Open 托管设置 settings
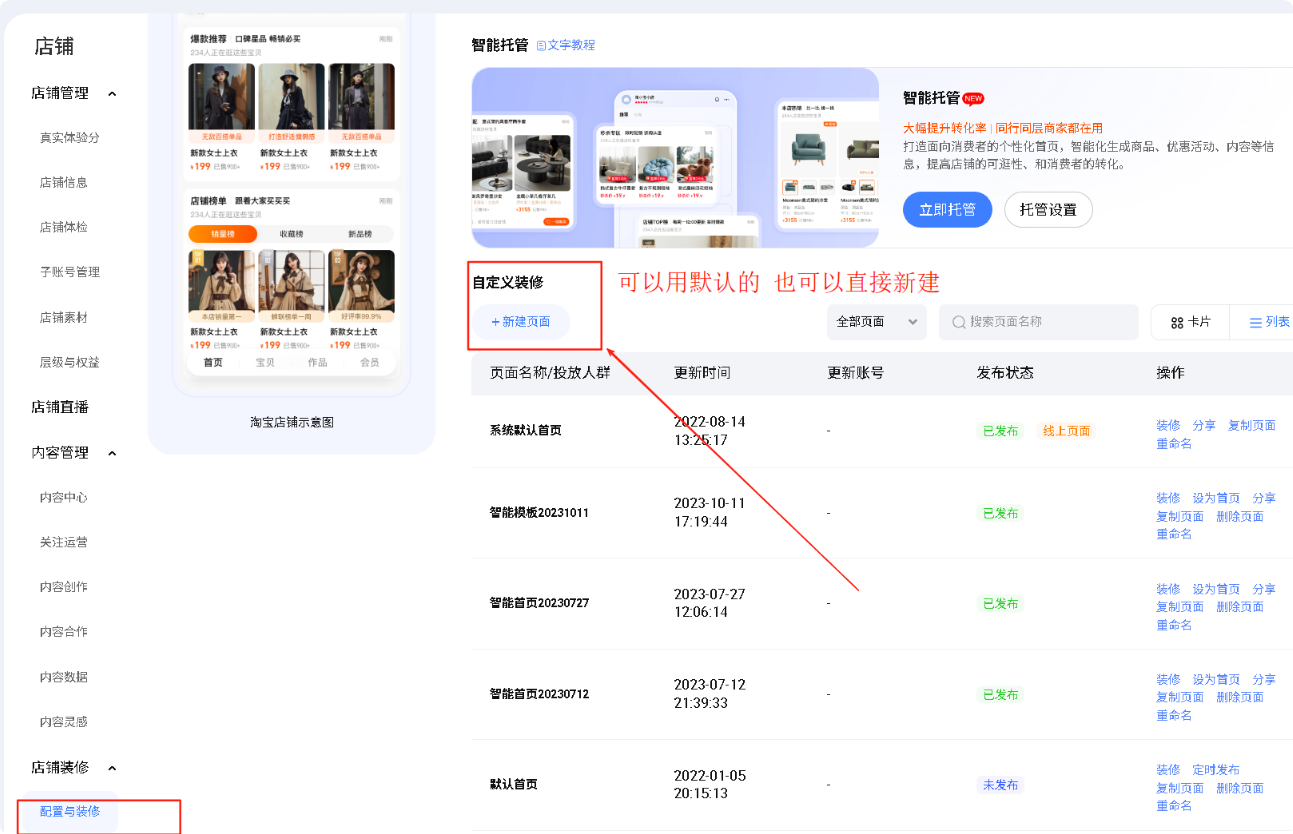The image size is (1293, 834). [x=1048, y=209]
